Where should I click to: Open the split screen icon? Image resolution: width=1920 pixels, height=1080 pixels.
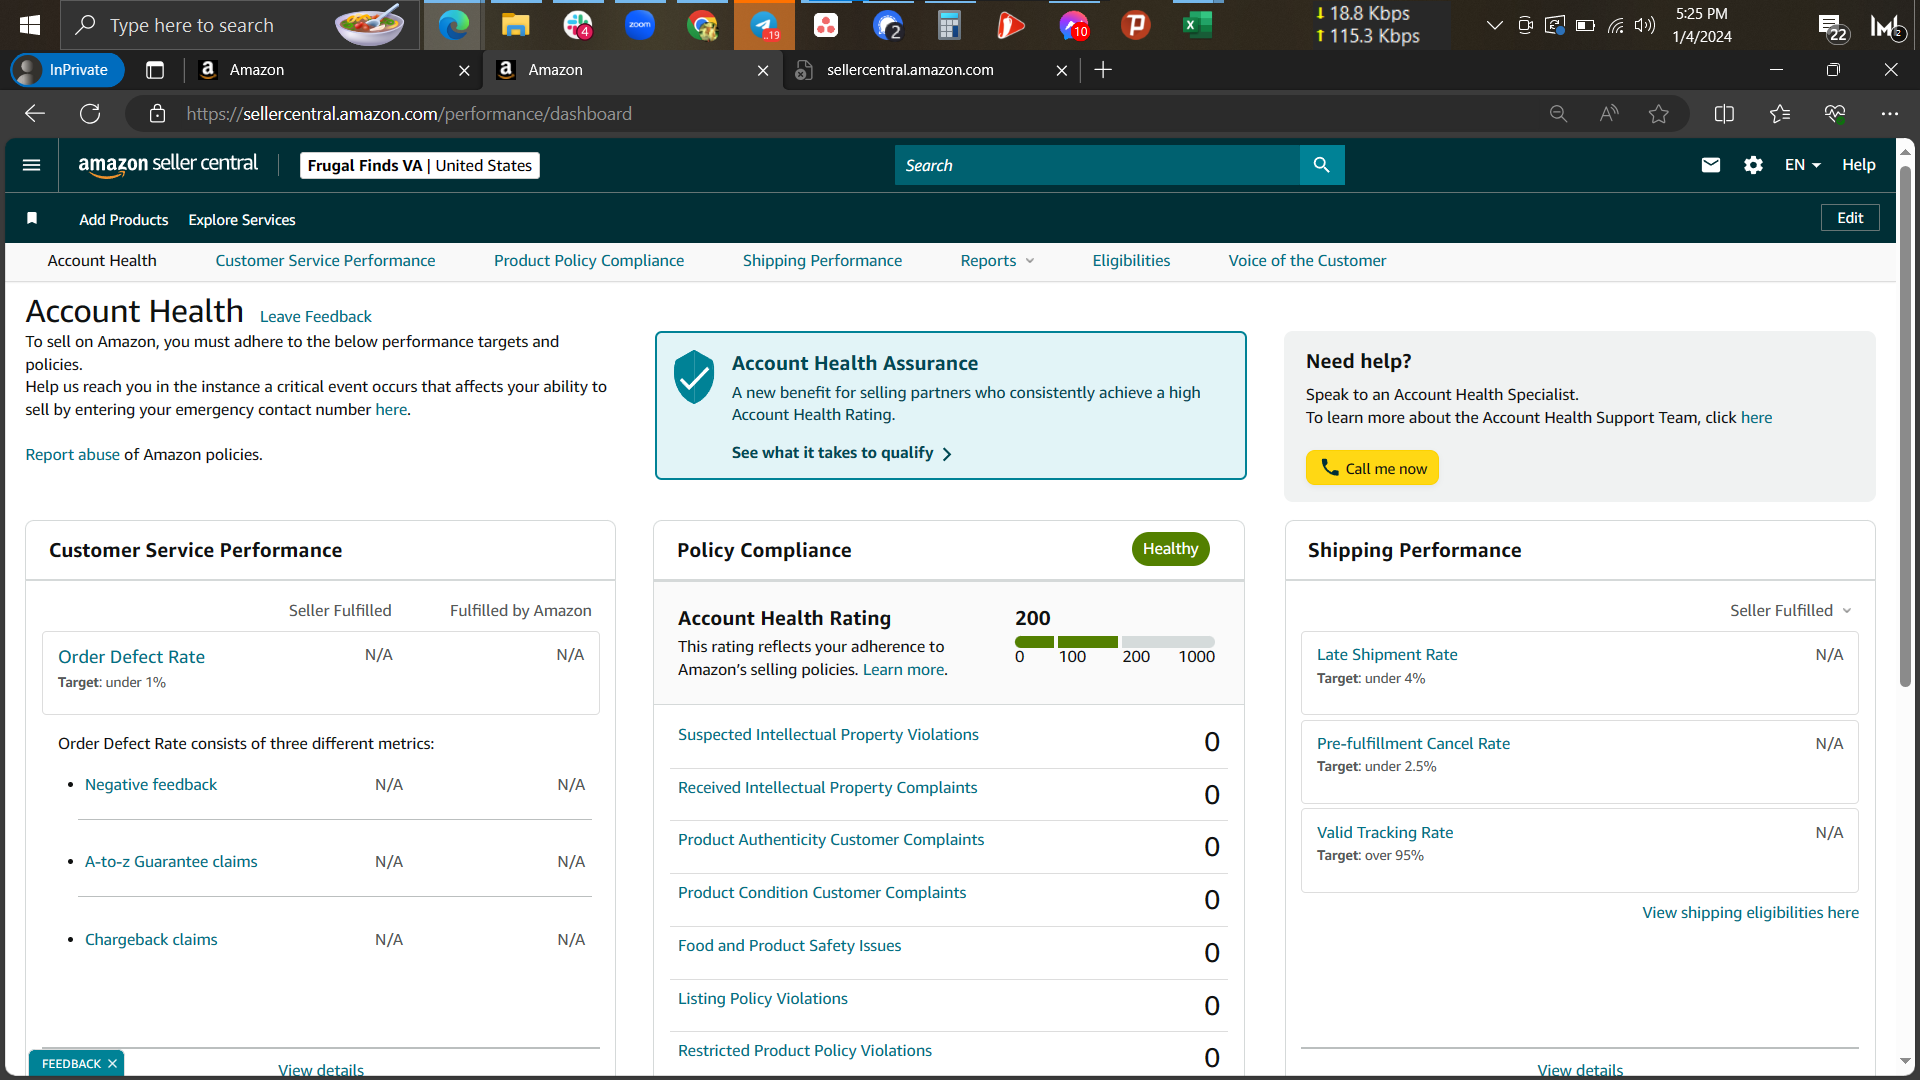coord(1724,114)
